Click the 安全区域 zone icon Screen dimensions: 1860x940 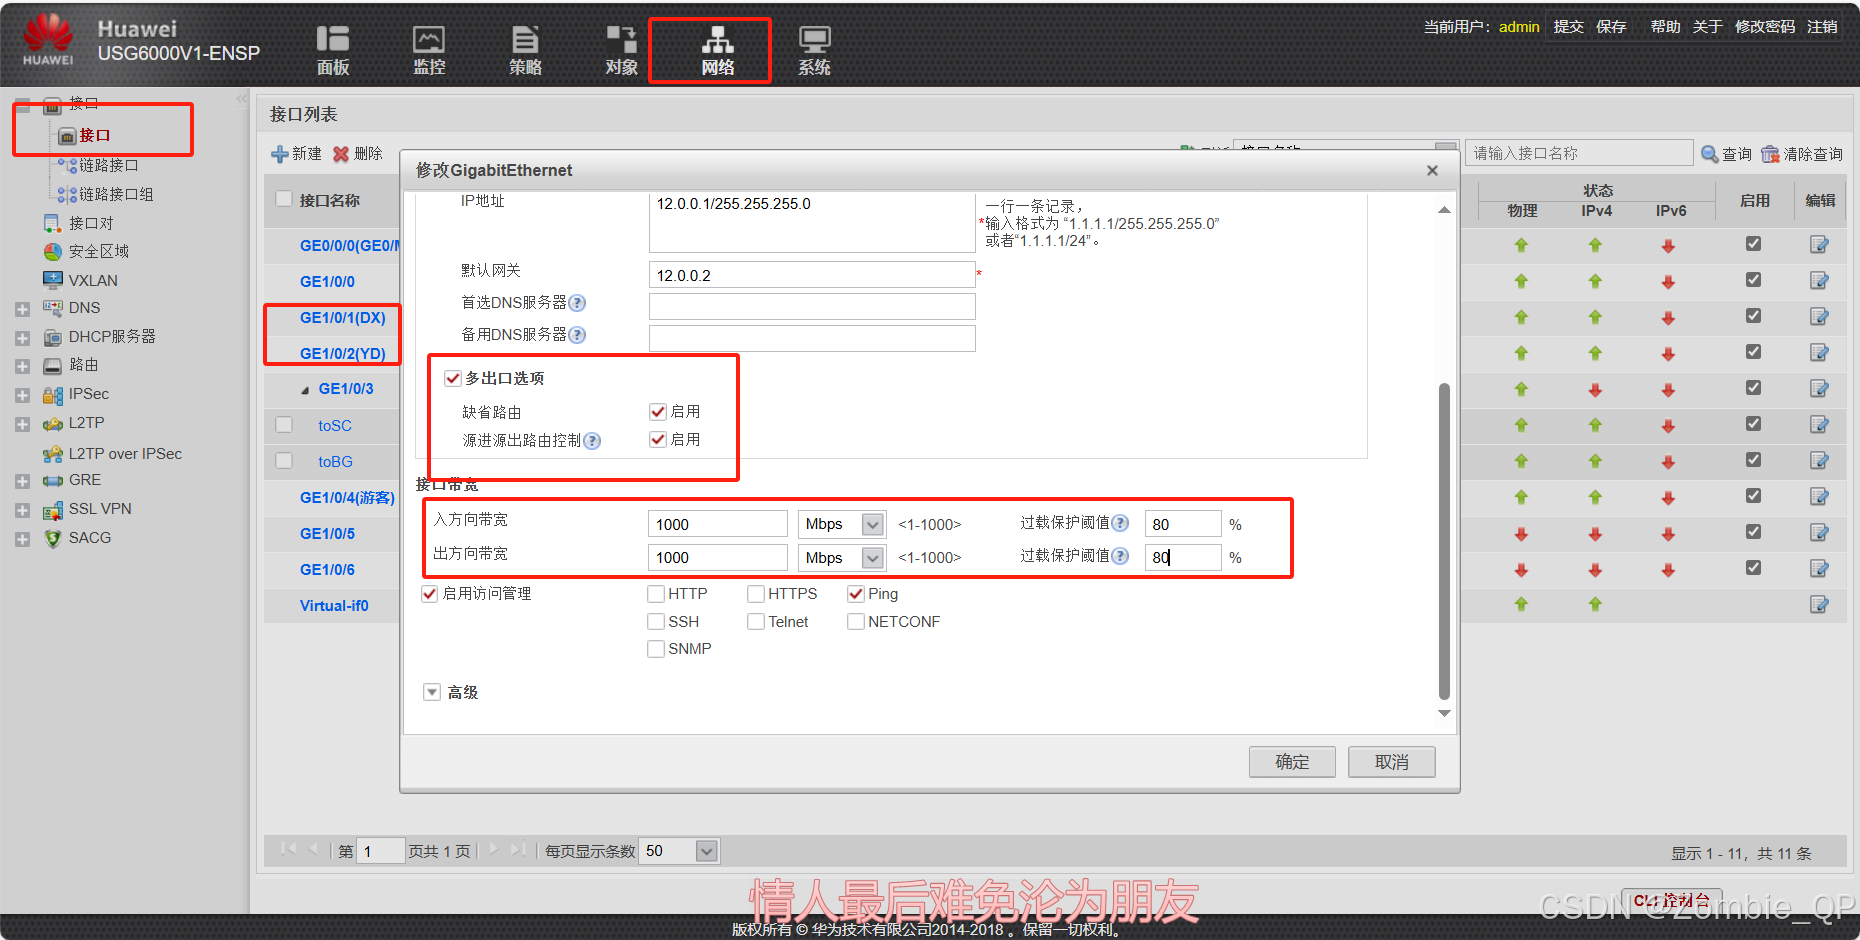(53, 251)
